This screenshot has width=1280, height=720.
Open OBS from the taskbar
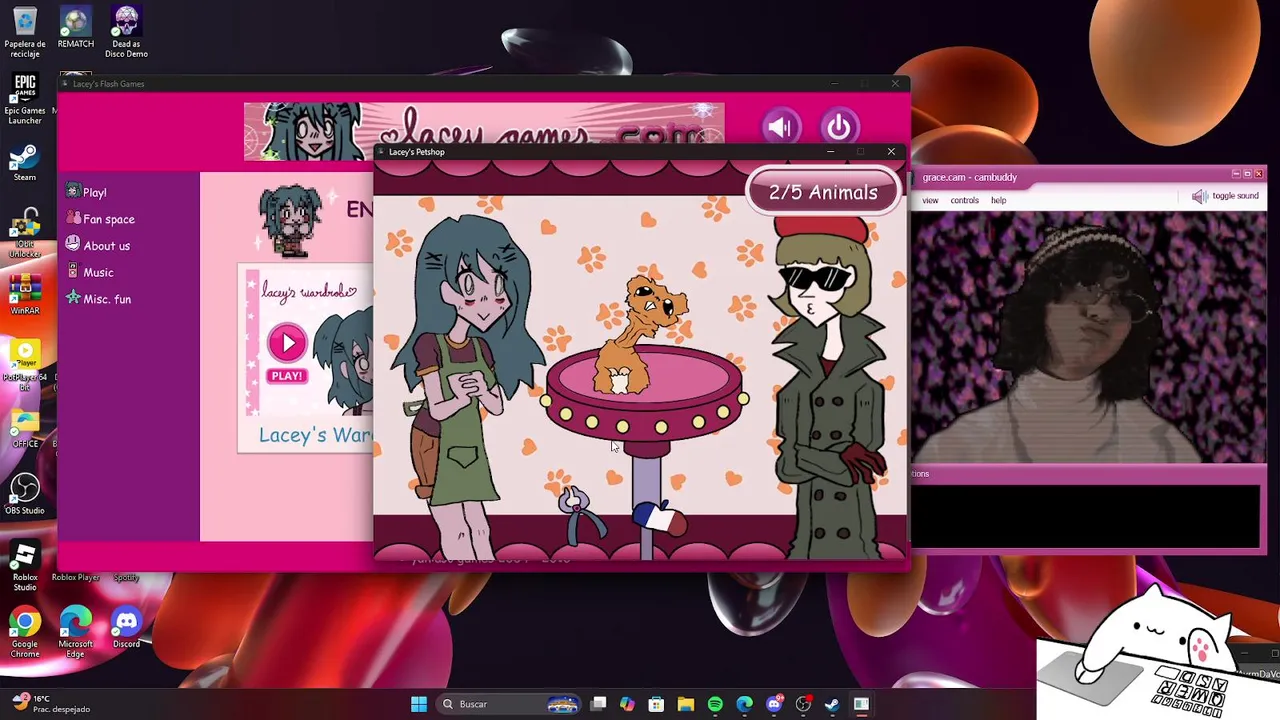pos(803,704)
